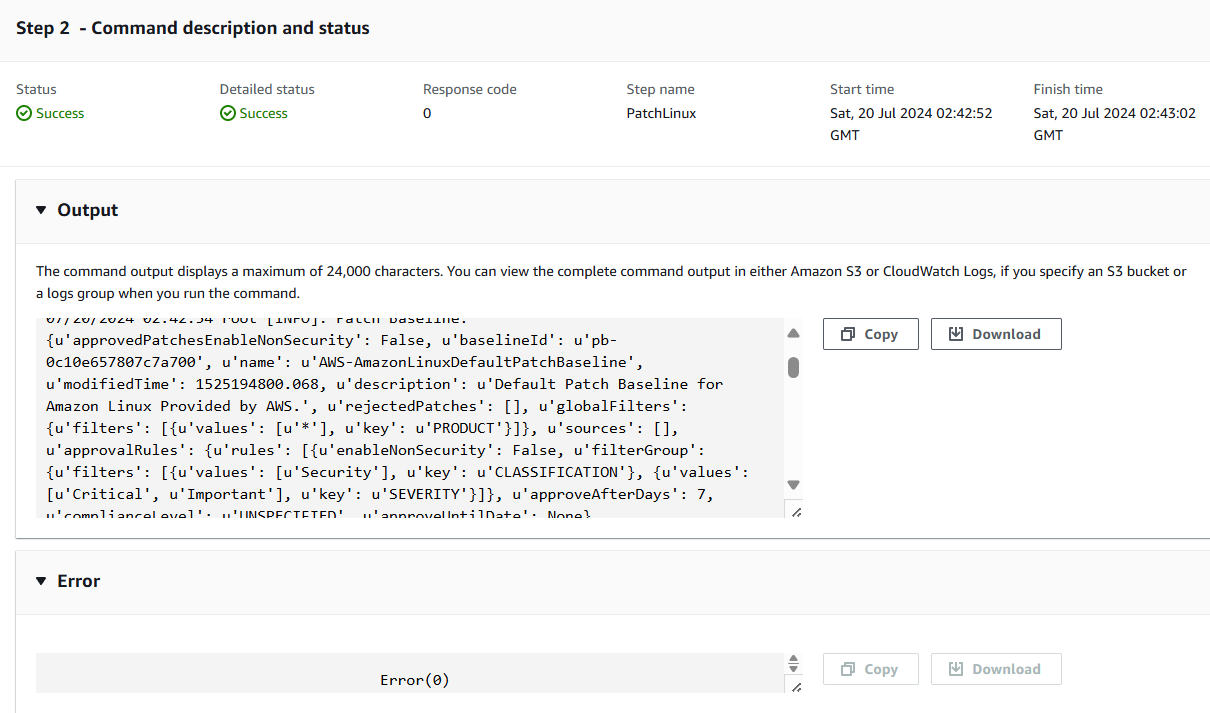
Task: Copy the command output text
Action: click(870, 334)
